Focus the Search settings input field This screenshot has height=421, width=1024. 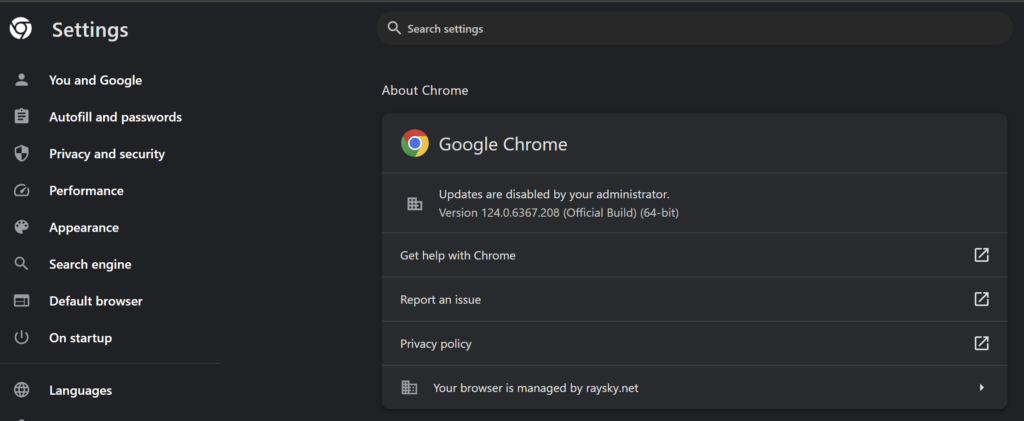(700, 29)
